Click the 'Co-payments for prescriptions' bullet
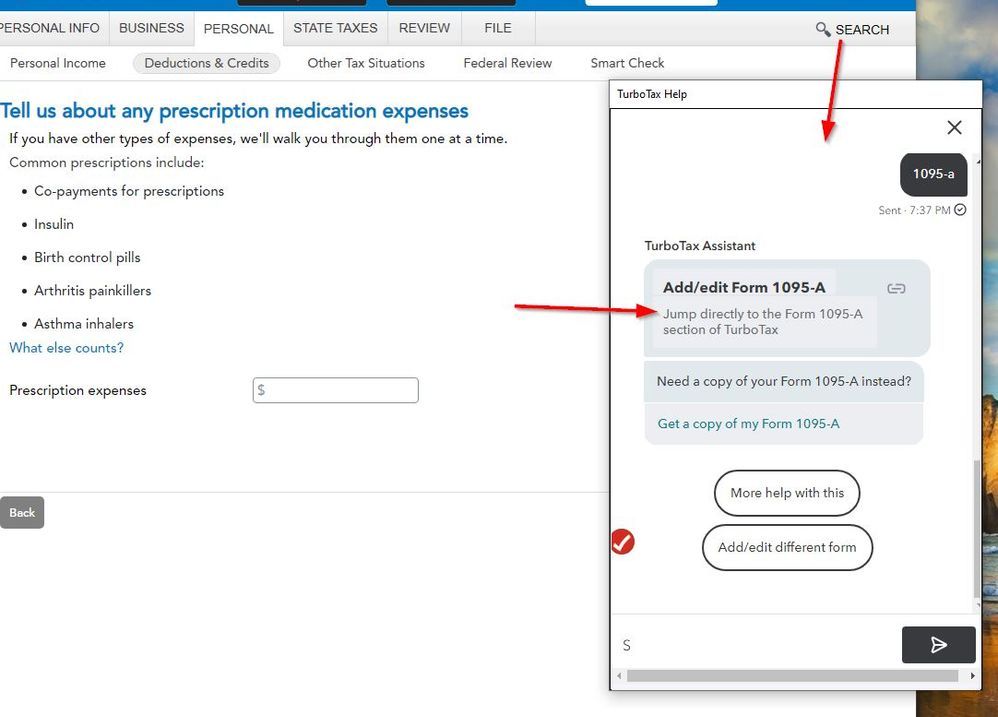Image resolution: width=998 pixels, height=717 pixels. pyautogui.click(x=129, y=191)
